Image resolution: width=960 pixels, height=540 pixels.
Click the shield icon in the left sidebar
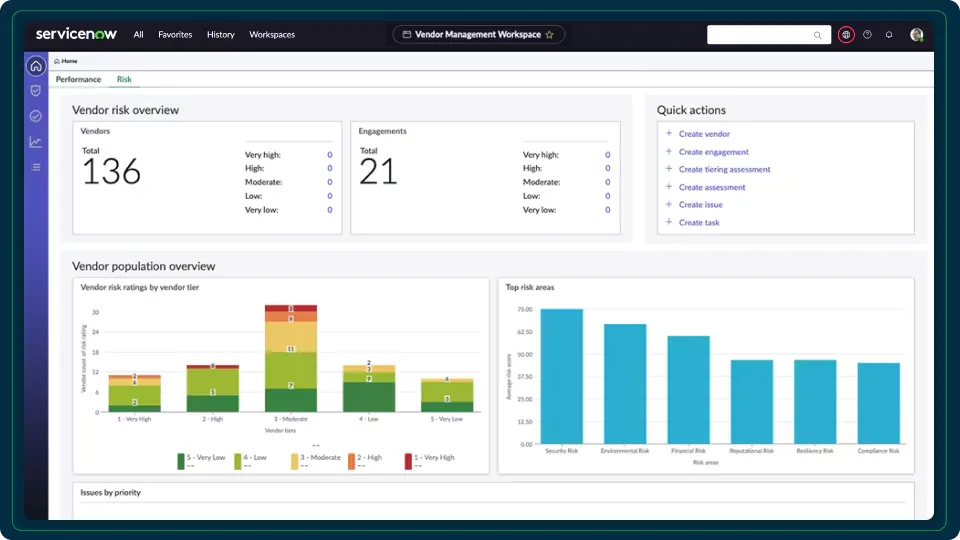pos(36,91)
